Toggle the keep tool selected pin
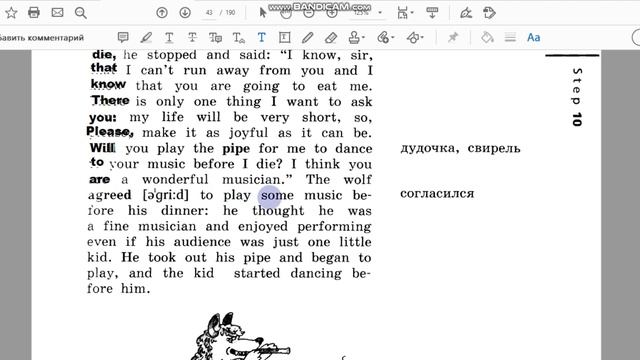The image size is (640, 360). 453,38
